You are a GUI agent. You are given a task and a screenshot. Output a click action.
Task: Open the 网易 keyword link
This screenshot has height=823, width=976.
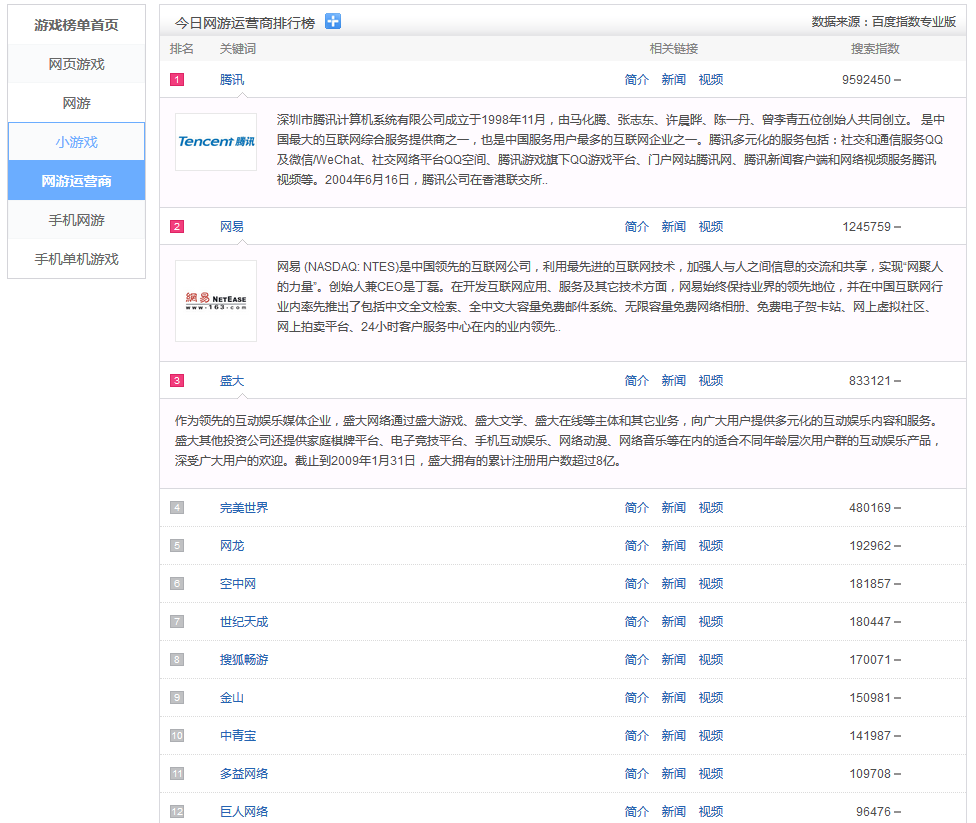click(232, 227)
